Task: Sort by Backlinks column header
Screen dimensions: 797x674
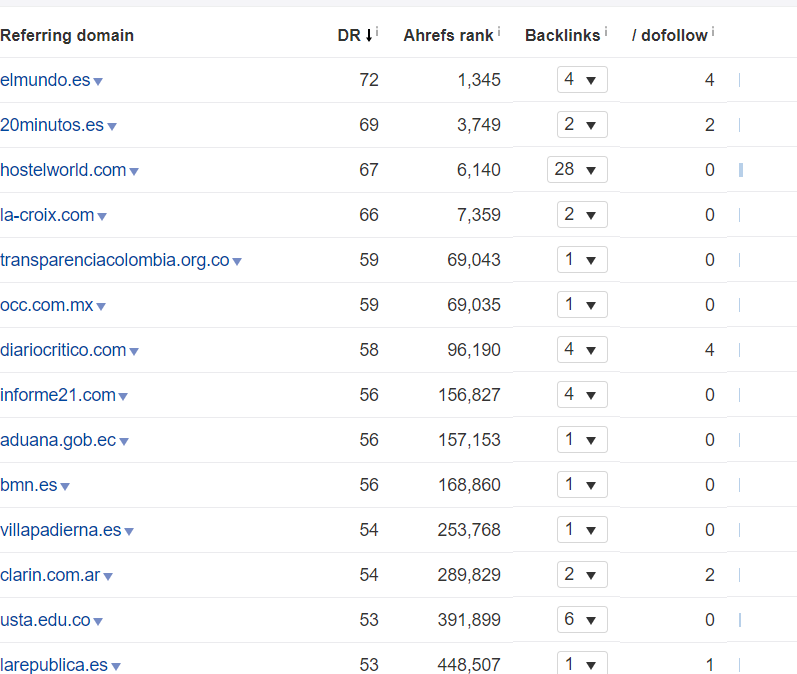Action: coord(563,35)
